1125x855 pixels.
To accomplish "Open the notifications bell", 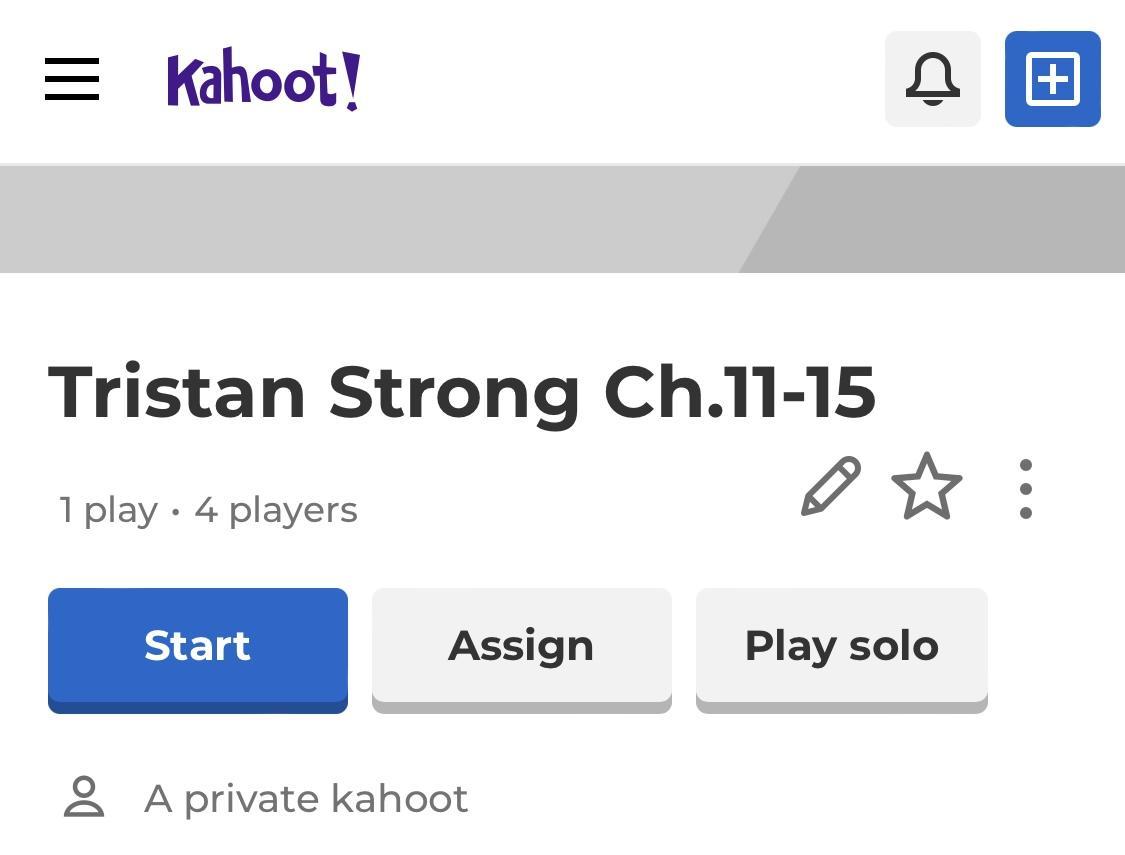I will 932,79.
